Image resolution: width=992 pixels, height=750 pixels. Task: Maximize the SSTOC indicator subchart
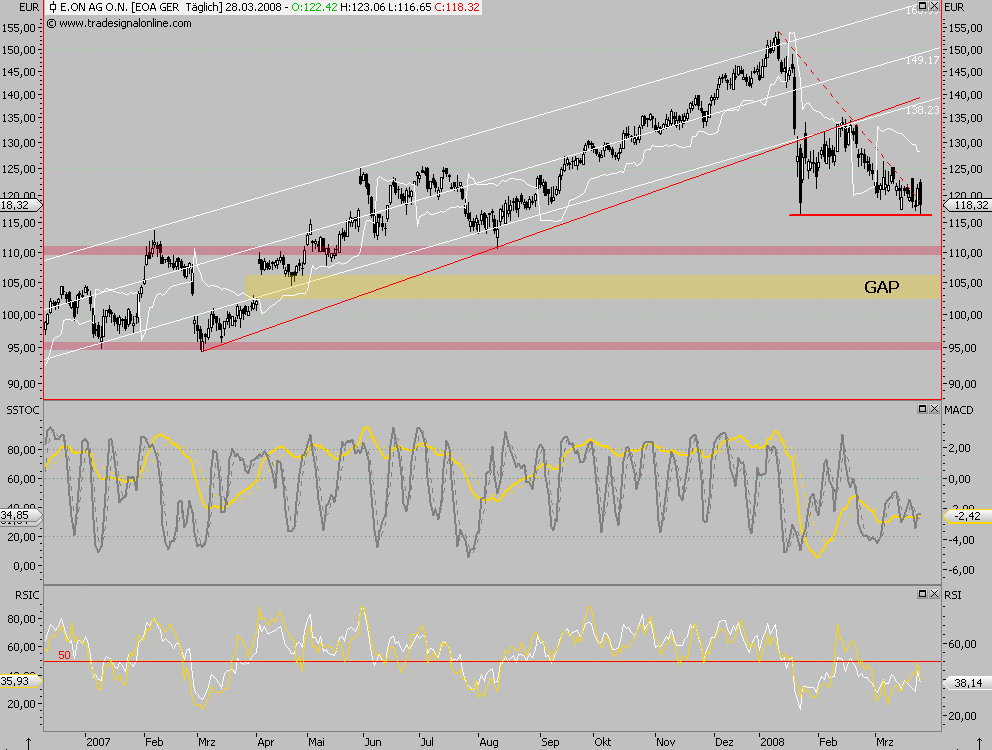click(x=921, y=409)
